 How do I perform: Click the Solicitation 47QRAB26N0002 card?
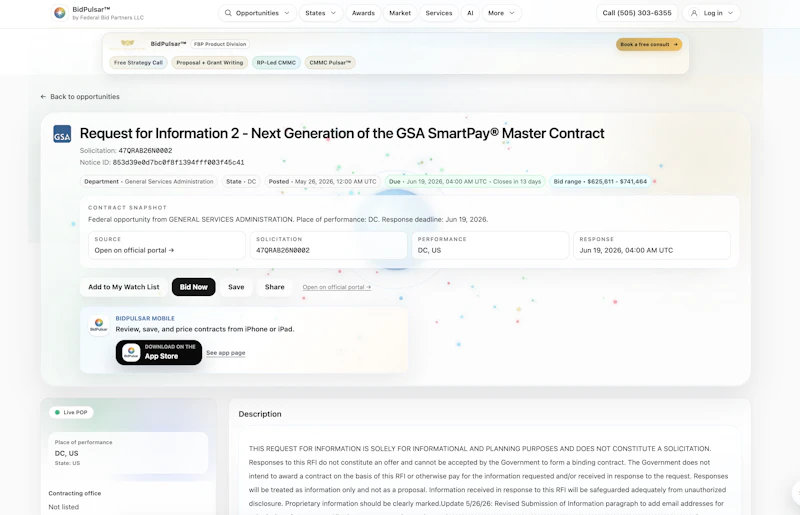[328, 245]
